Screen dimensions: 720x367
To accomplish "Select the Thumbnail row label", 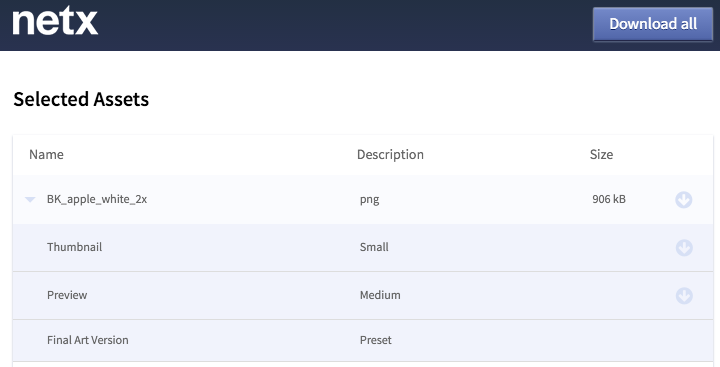I will coord(74,247).
